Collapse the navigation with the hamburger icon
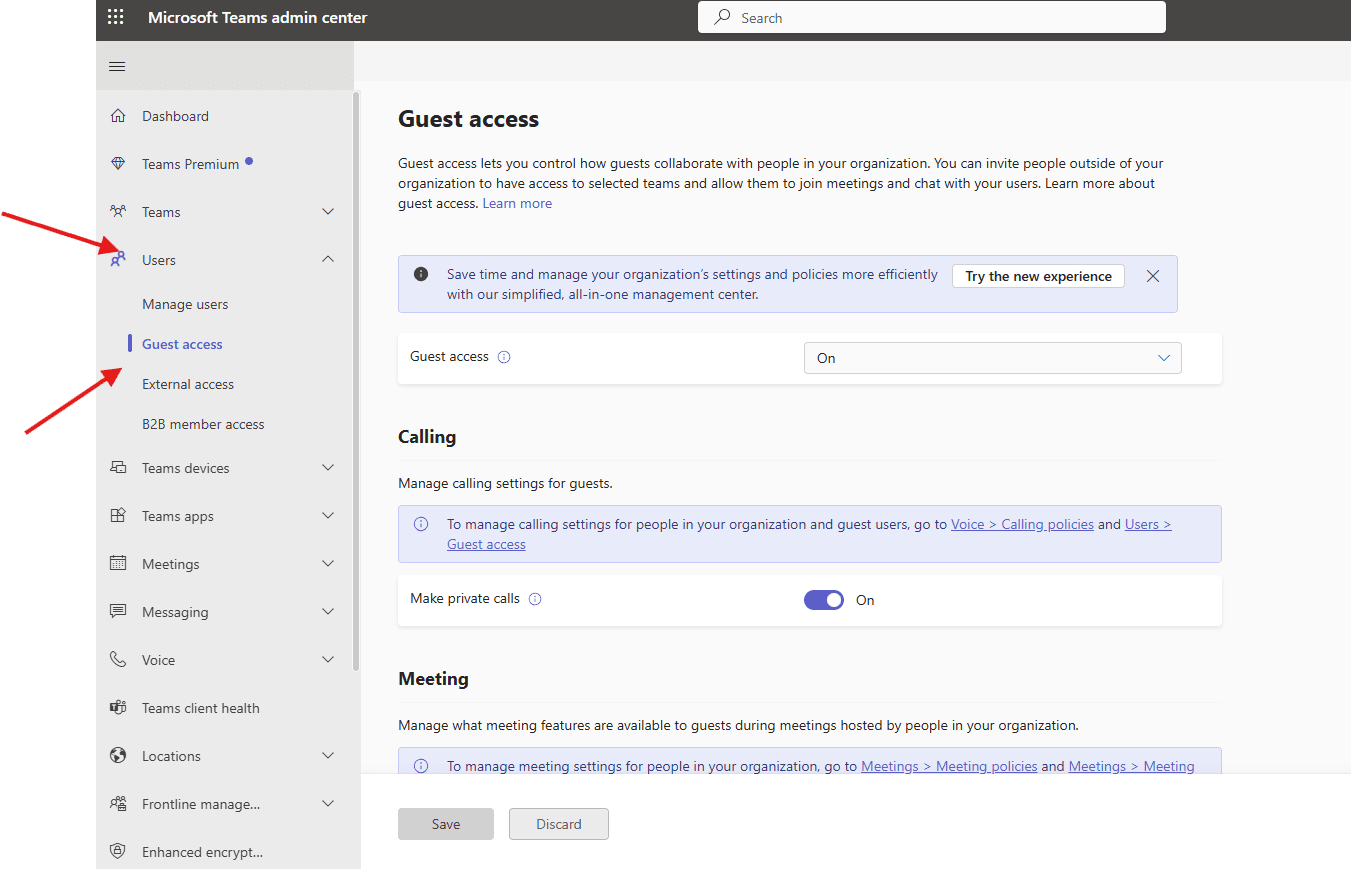 pos(116,65)
